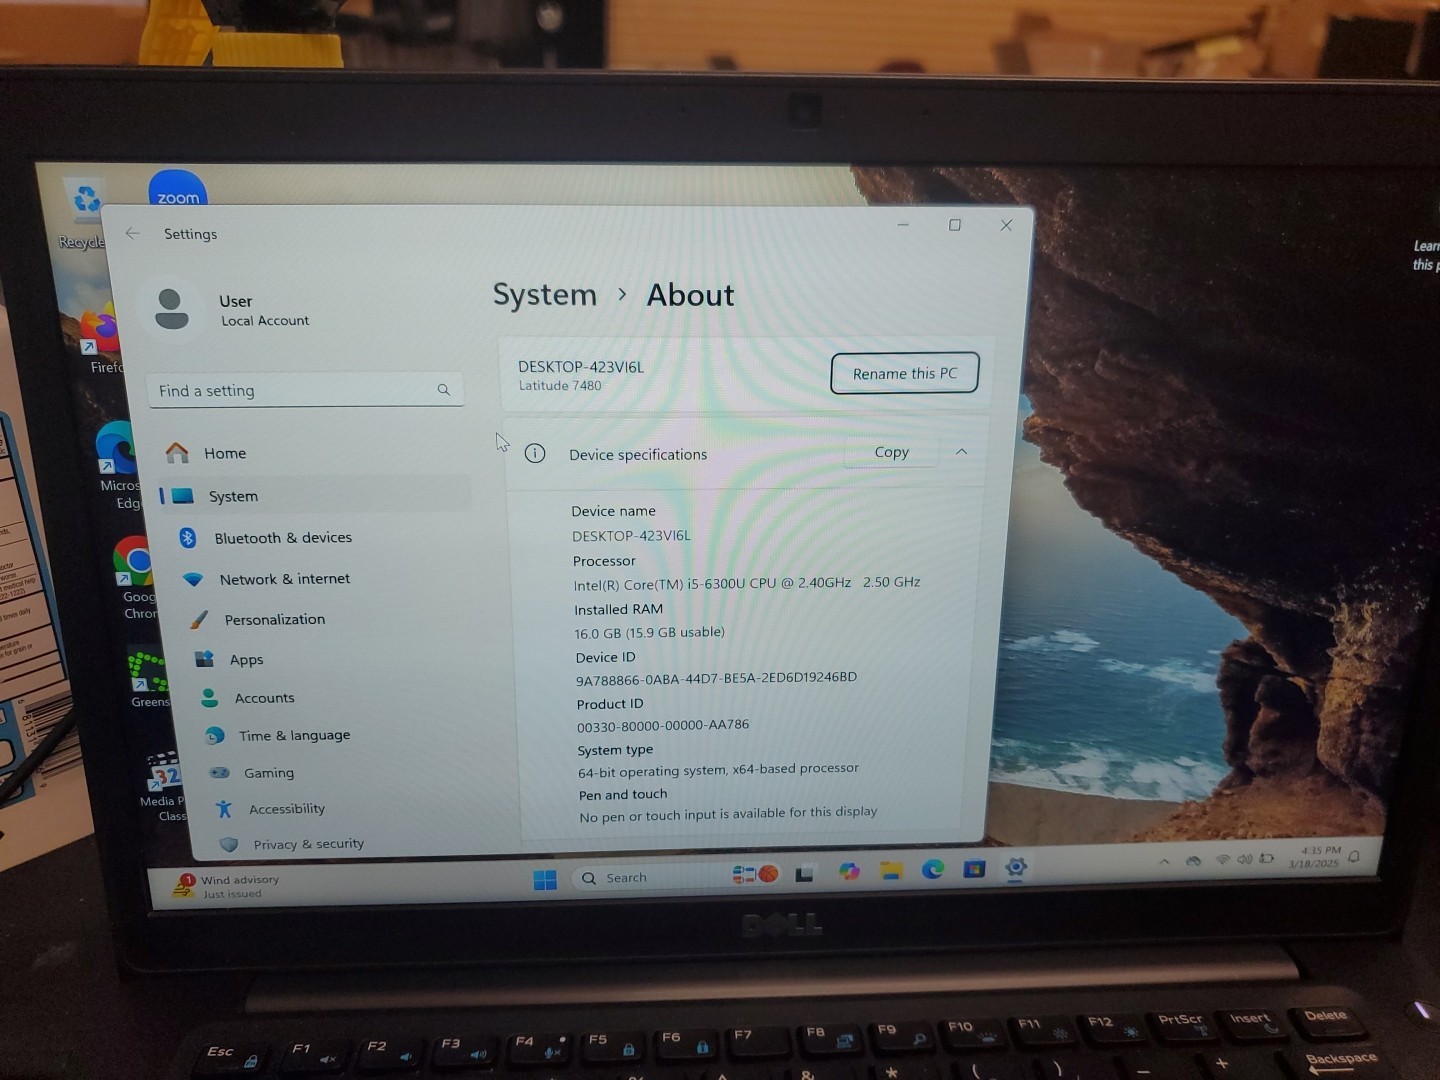Open the Windows Start menu
1440x1080 pixels.
click(545, 880)
